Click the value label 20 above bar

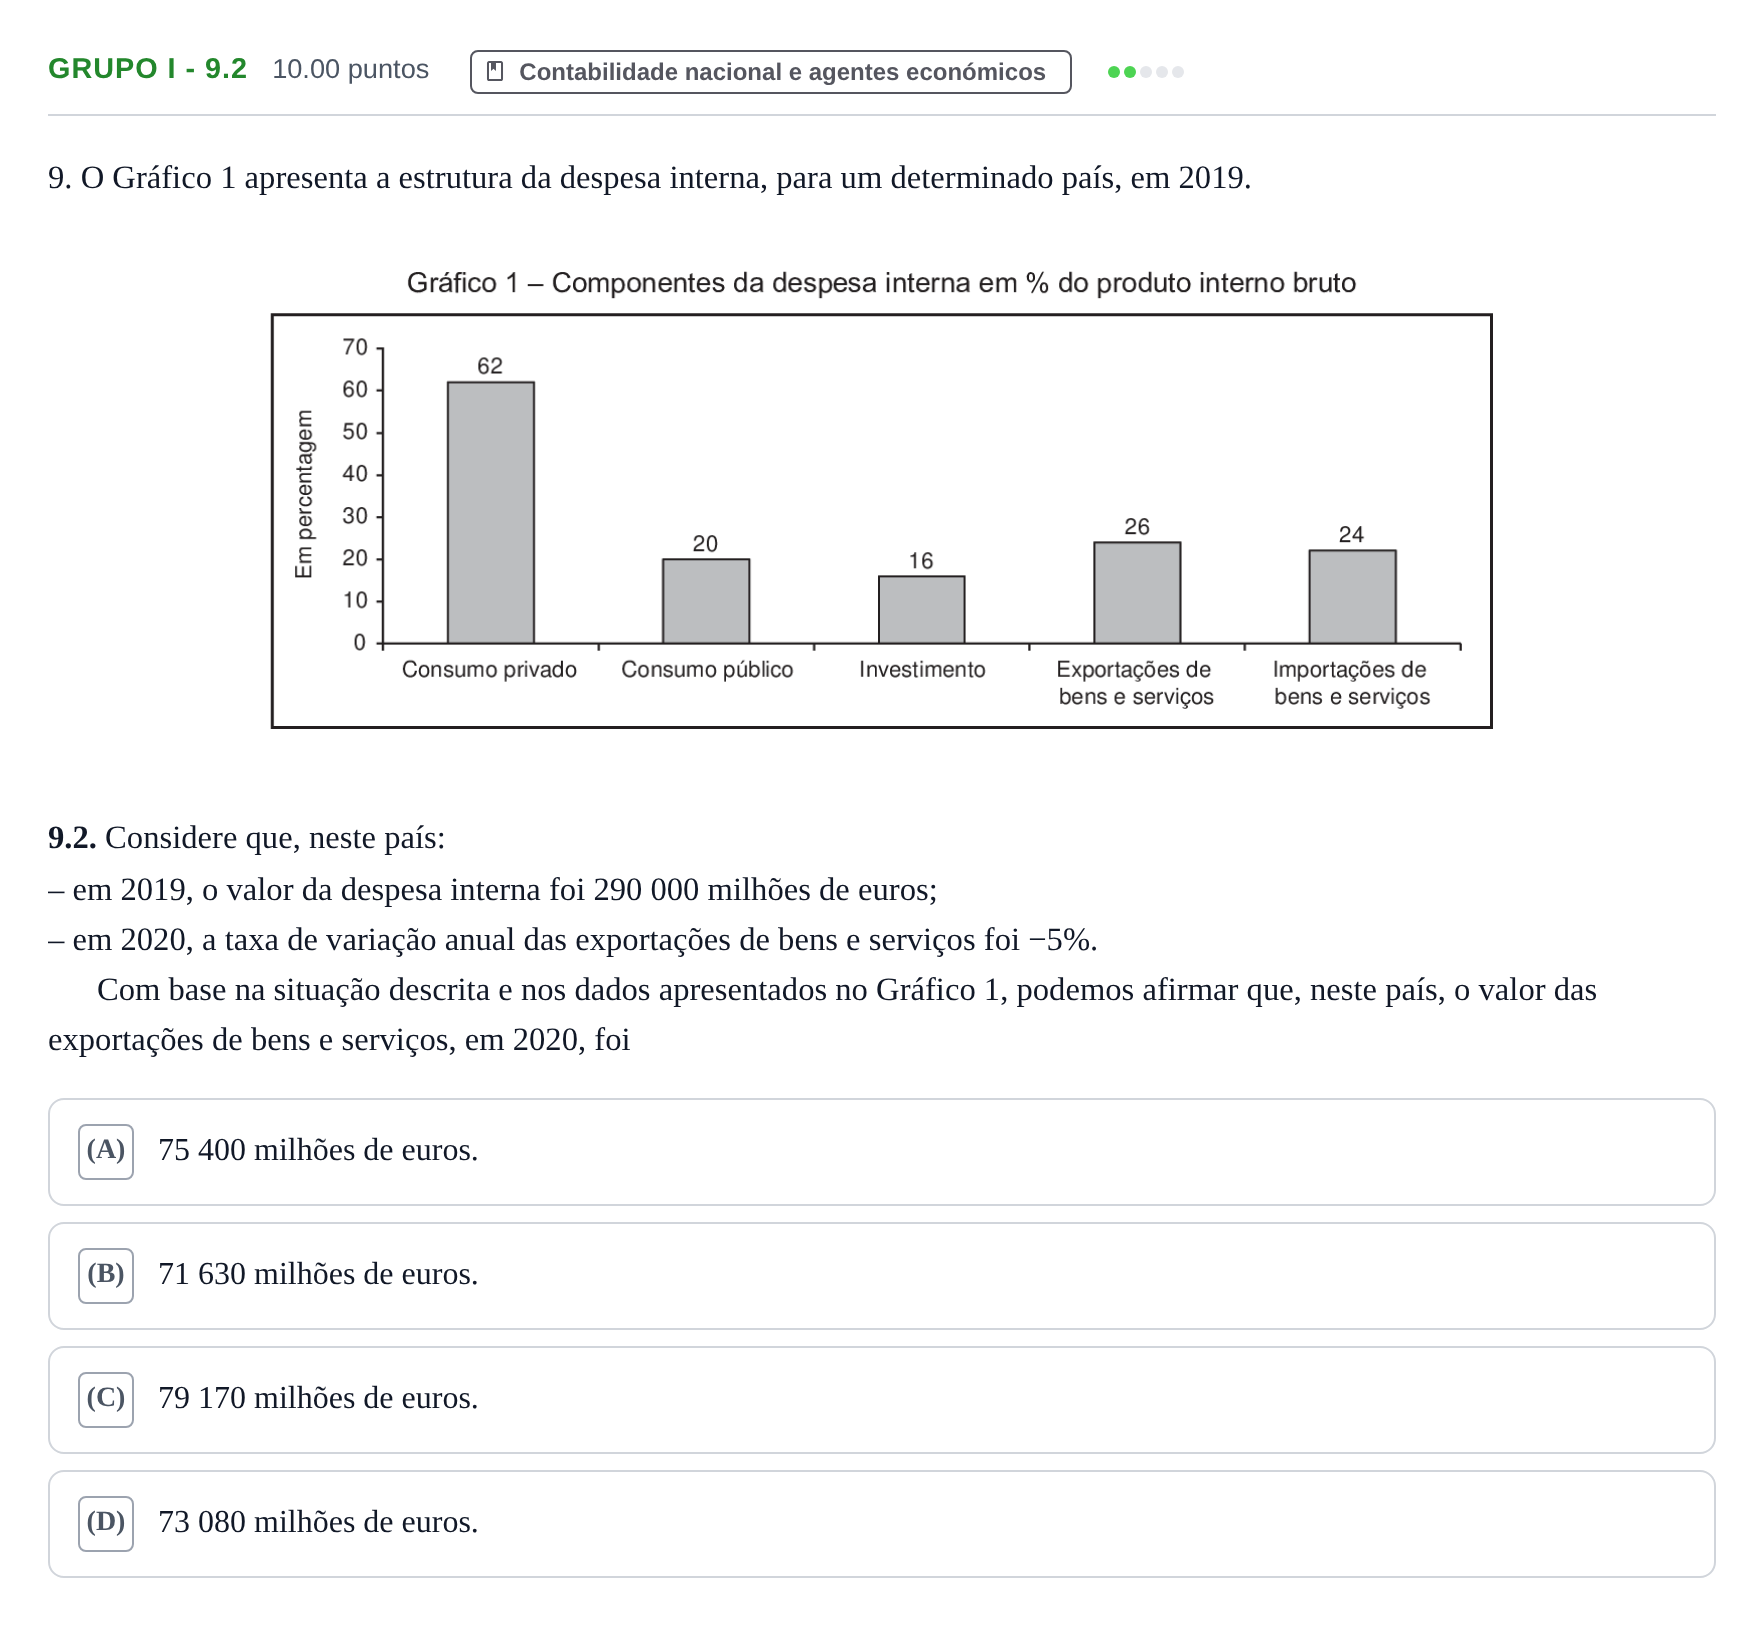[705, 544]
